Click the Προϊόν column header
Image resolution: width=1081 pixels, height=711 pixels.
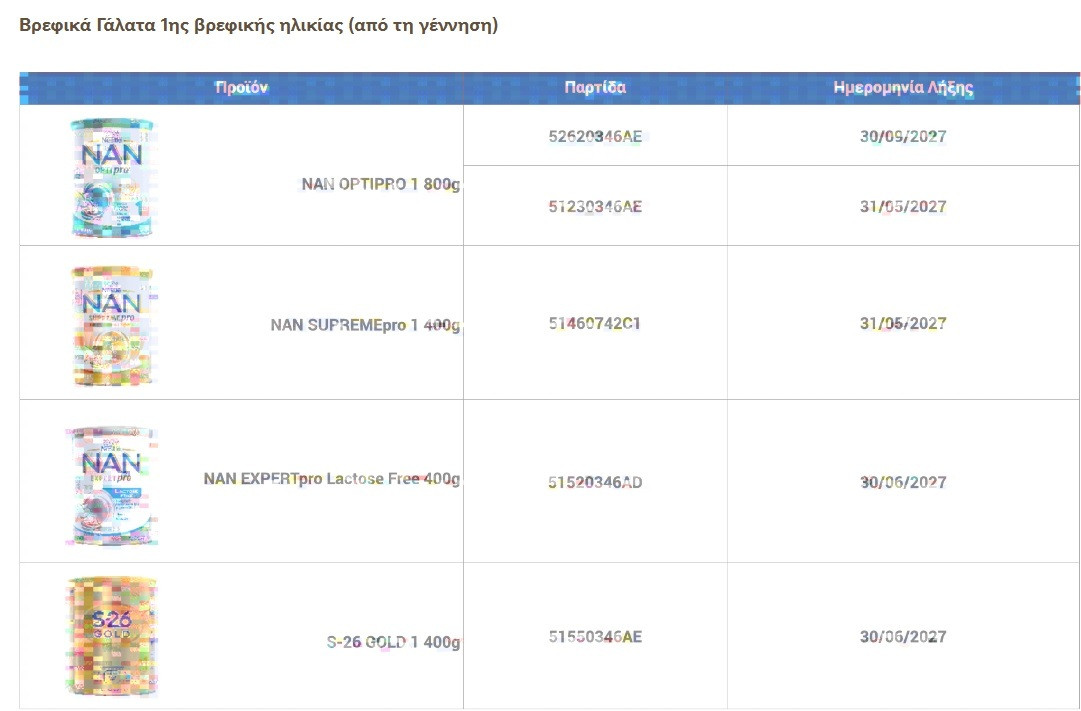(x=241, y=88)
